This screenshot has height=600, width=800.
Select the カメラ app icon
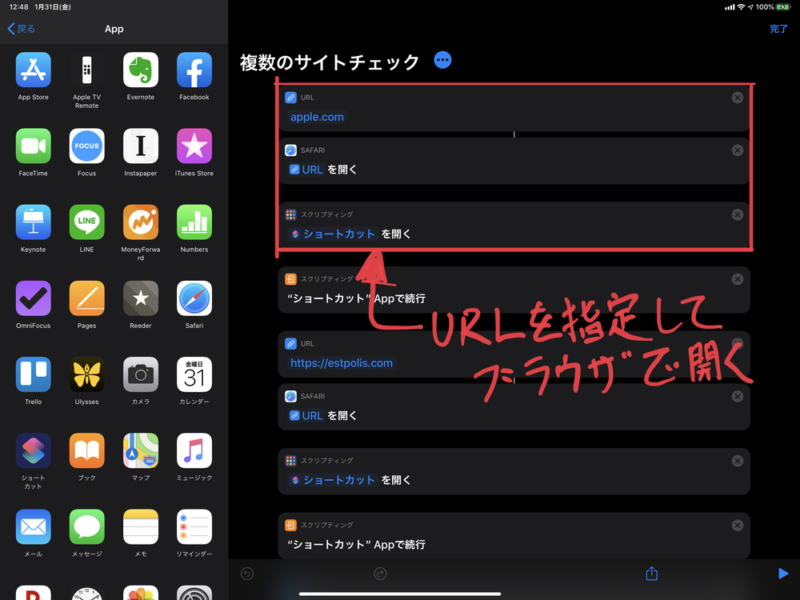[x=140, y=374]
